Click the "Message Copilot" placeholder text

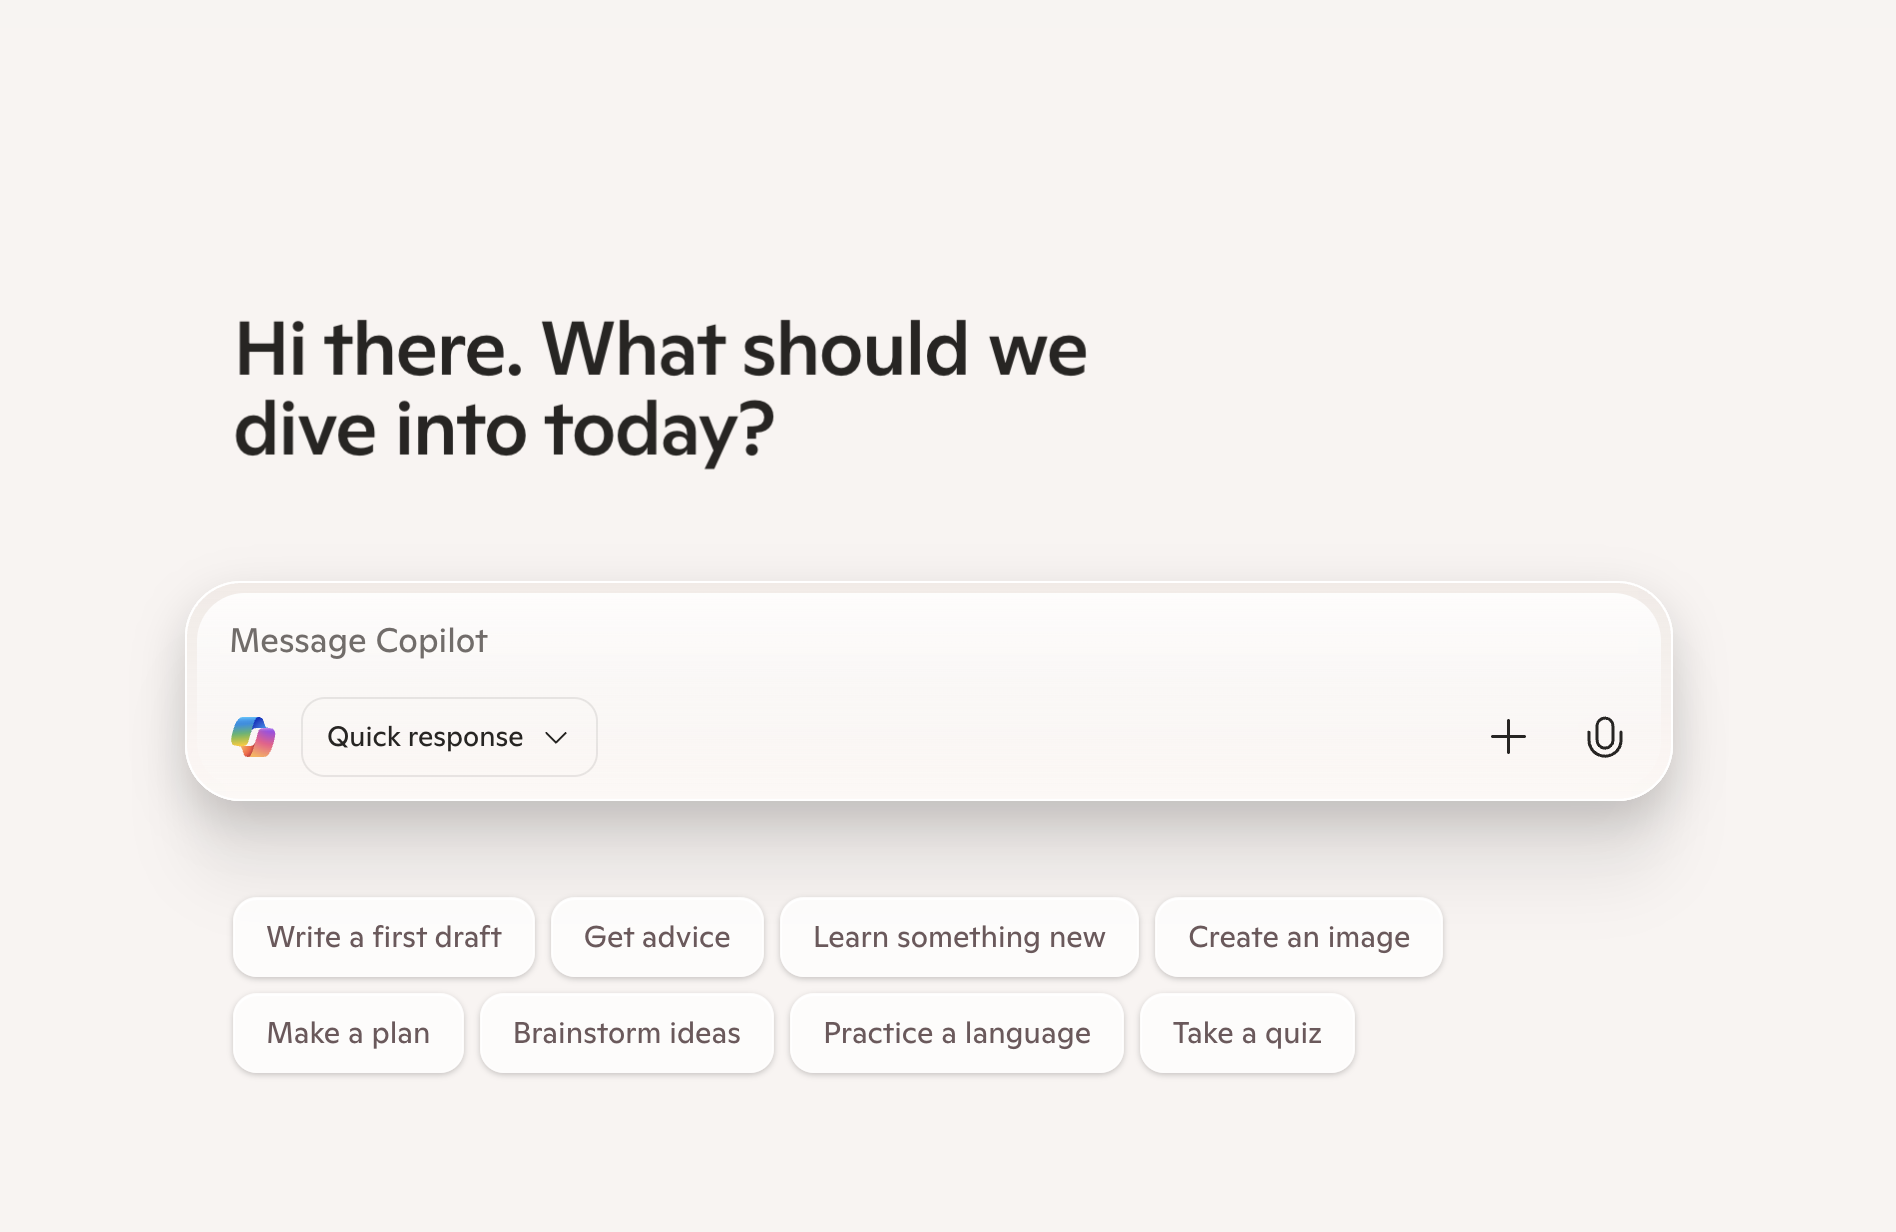[358, 641]
